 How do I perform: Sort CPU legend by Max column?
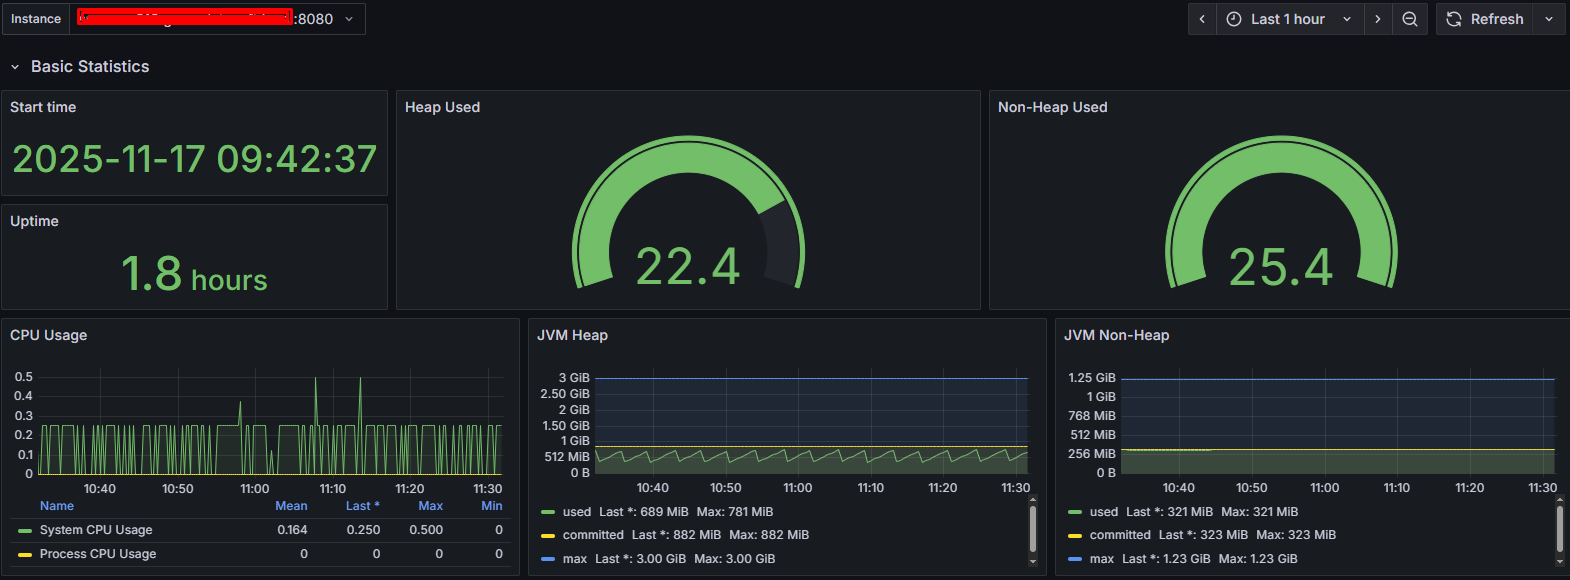pyautogui.click(x=430, y=506)
